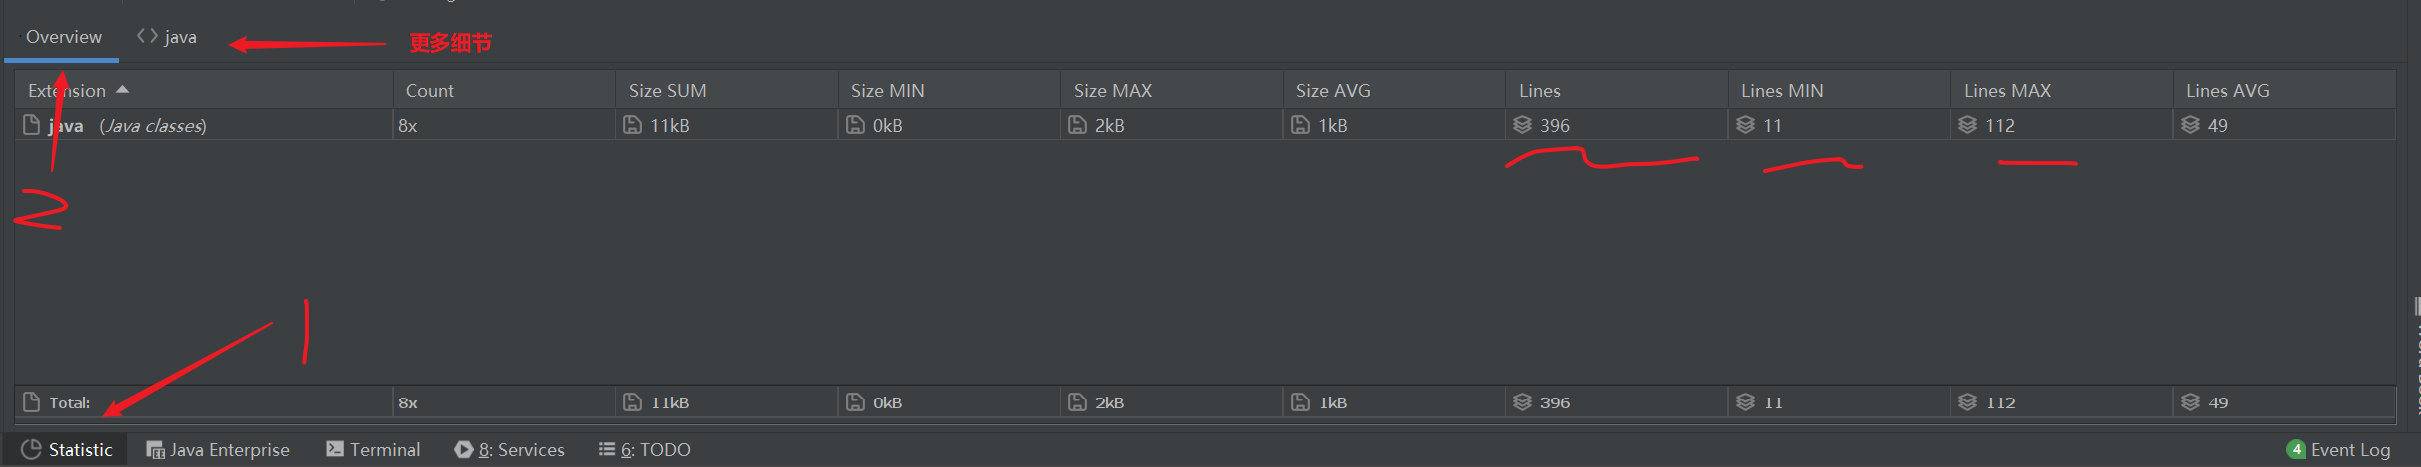Click the Lines MIN column header
Viewport: 2421px width, 467px height.
point(1782,90)
